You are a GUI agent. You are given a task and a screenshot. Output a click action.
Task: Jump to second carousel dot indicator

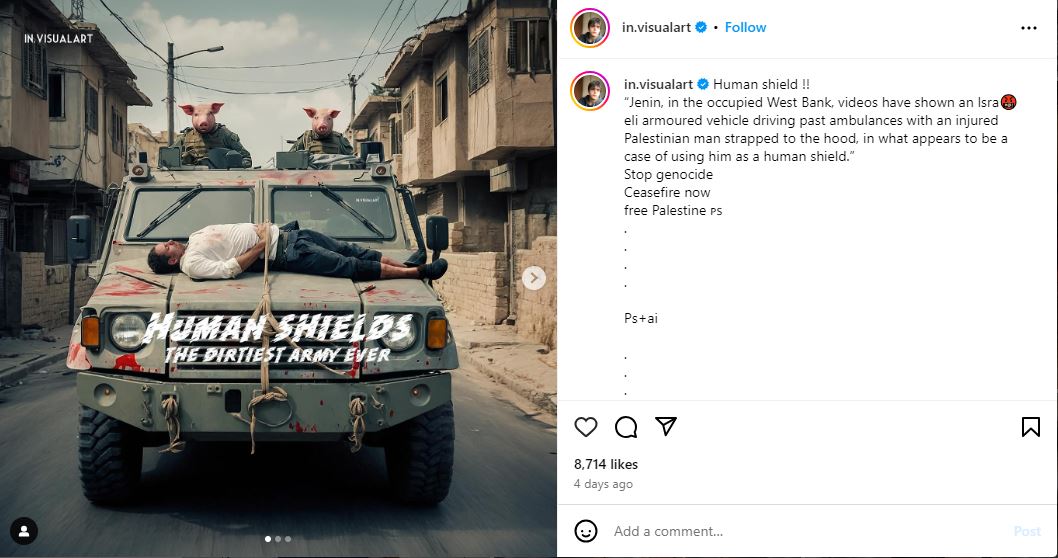[x=277, y=539]
